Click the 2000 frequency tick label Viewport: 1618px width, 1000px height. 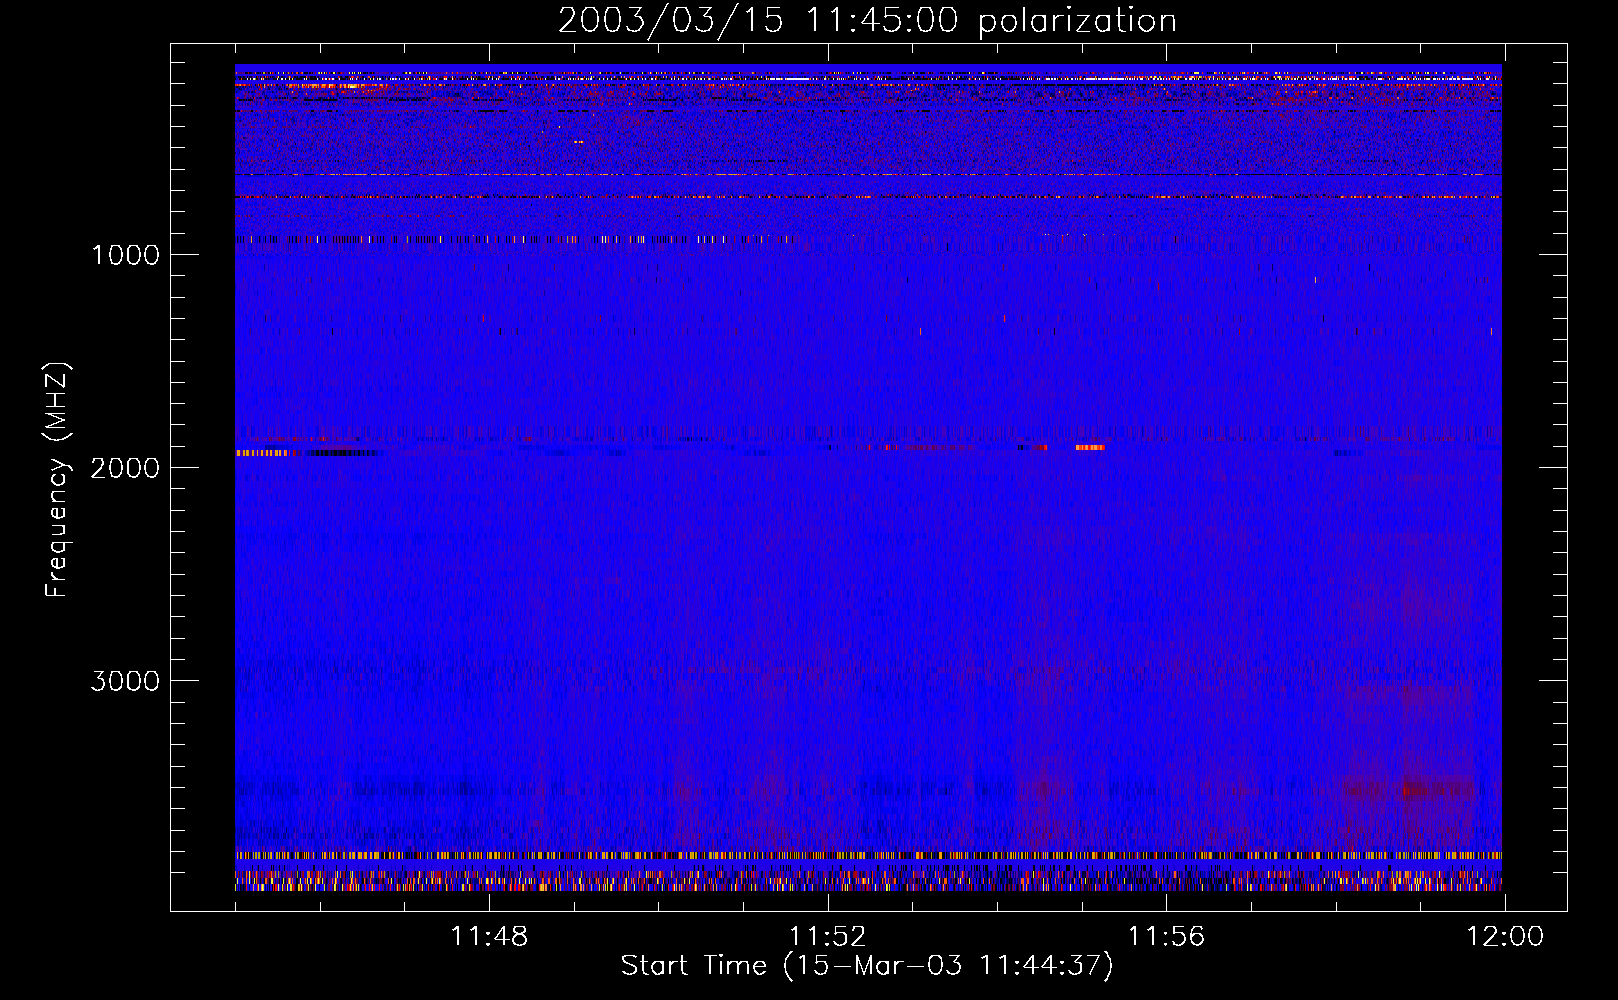[125, 468]
